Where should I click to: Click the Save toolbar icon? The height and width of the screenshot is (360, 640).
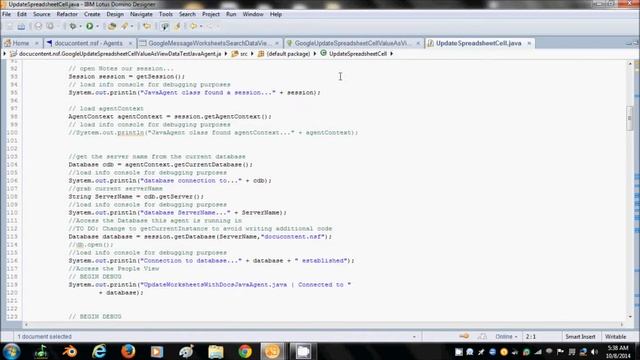(x=21, y=27)
